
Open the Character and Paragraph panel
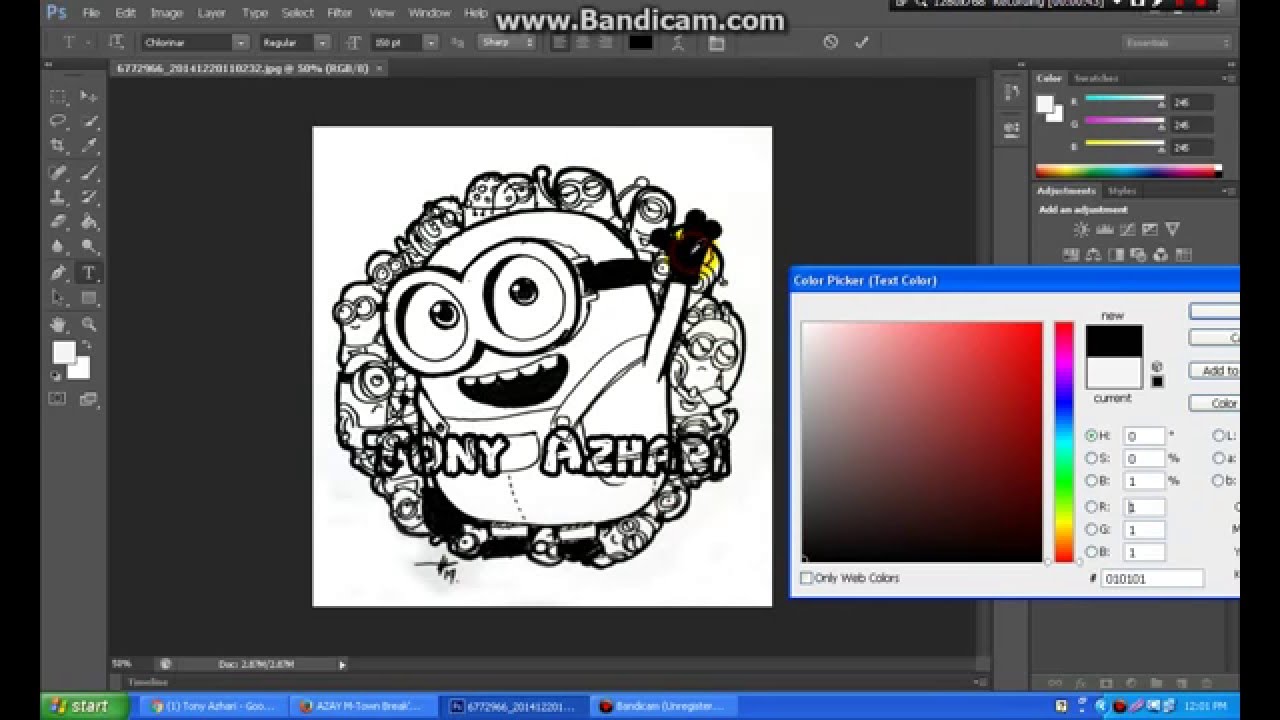tap(716, 42)
